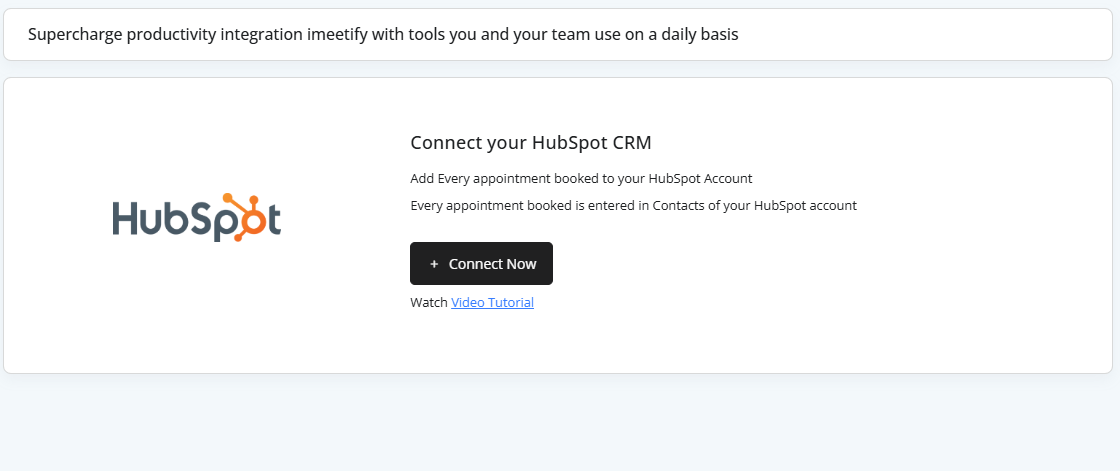This screenshot has height=471, width=1120.
Task: Click the Supercharge productivity banner text
Action: coord(383,35)
